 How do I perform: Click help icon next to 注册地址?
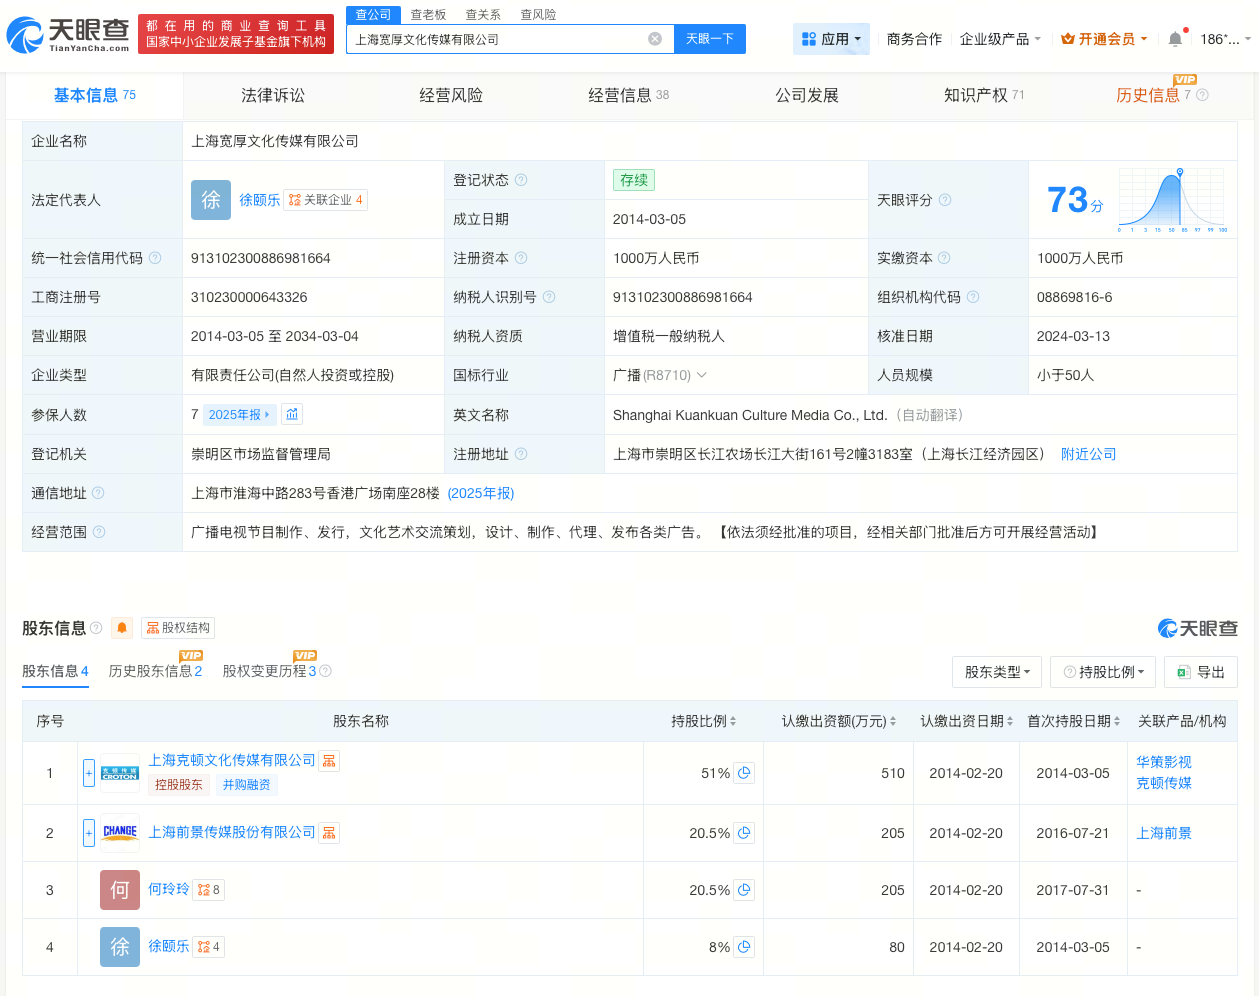click(x=521, y=454)
